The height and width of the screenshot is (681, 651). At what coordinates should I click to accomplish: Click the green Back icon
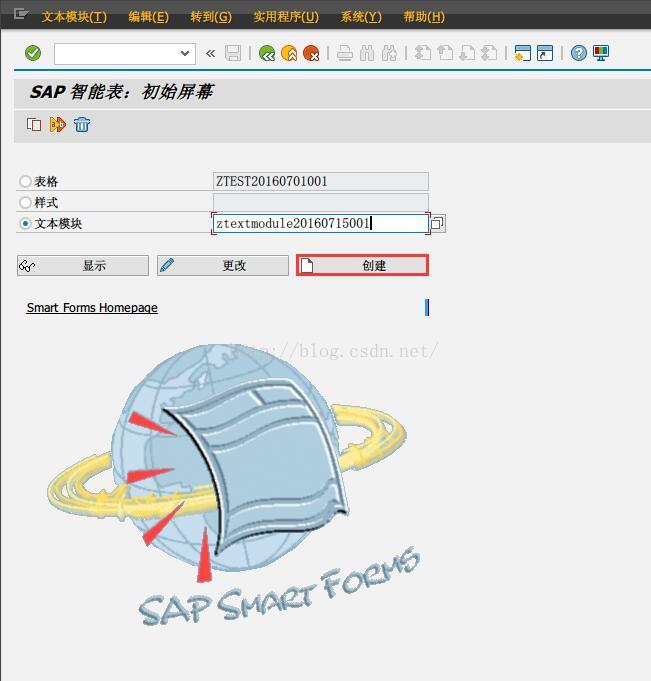pos(267,53)
